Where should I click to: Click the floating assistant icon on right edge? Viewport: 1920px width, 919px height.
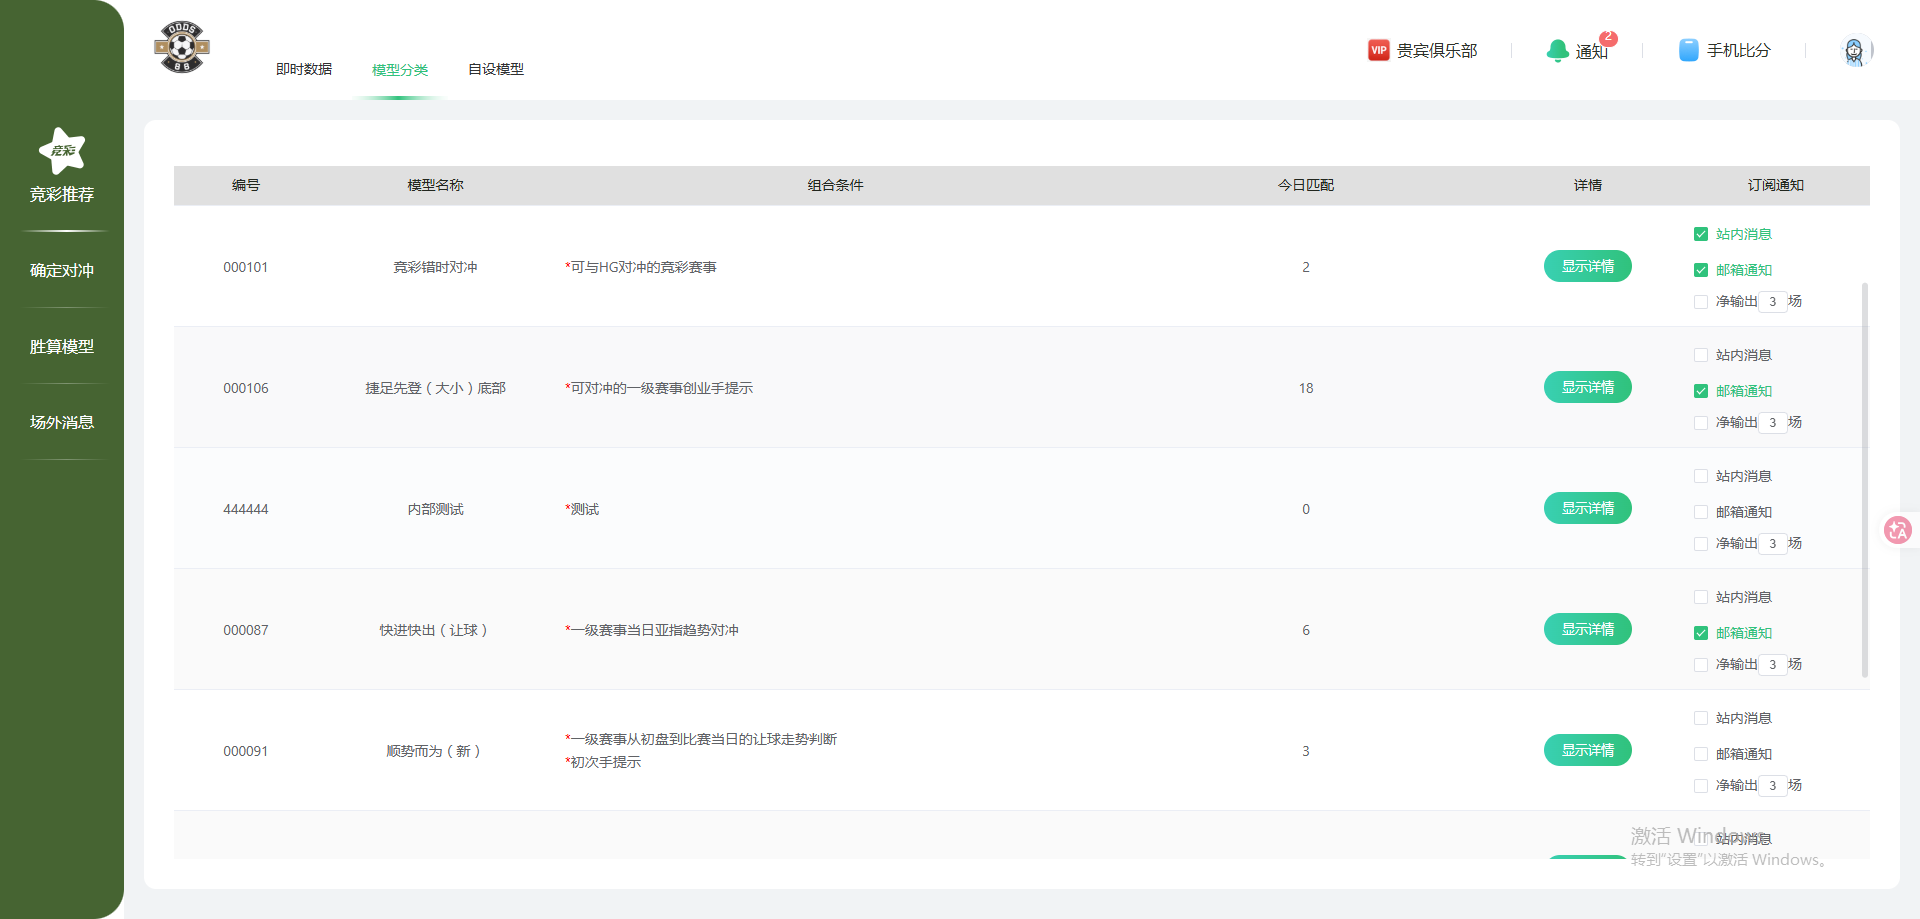[1898, 531]
